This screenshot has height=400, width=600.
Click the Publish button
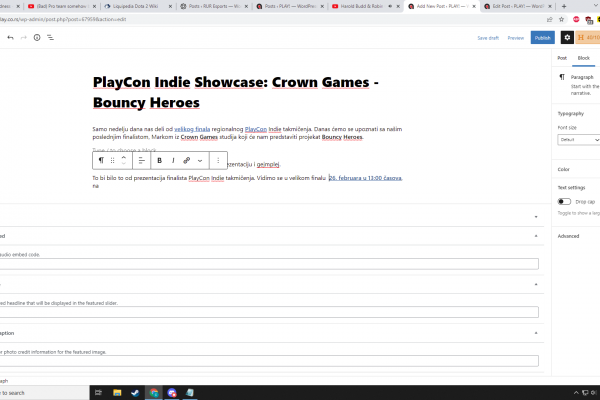tap(543, 38)
